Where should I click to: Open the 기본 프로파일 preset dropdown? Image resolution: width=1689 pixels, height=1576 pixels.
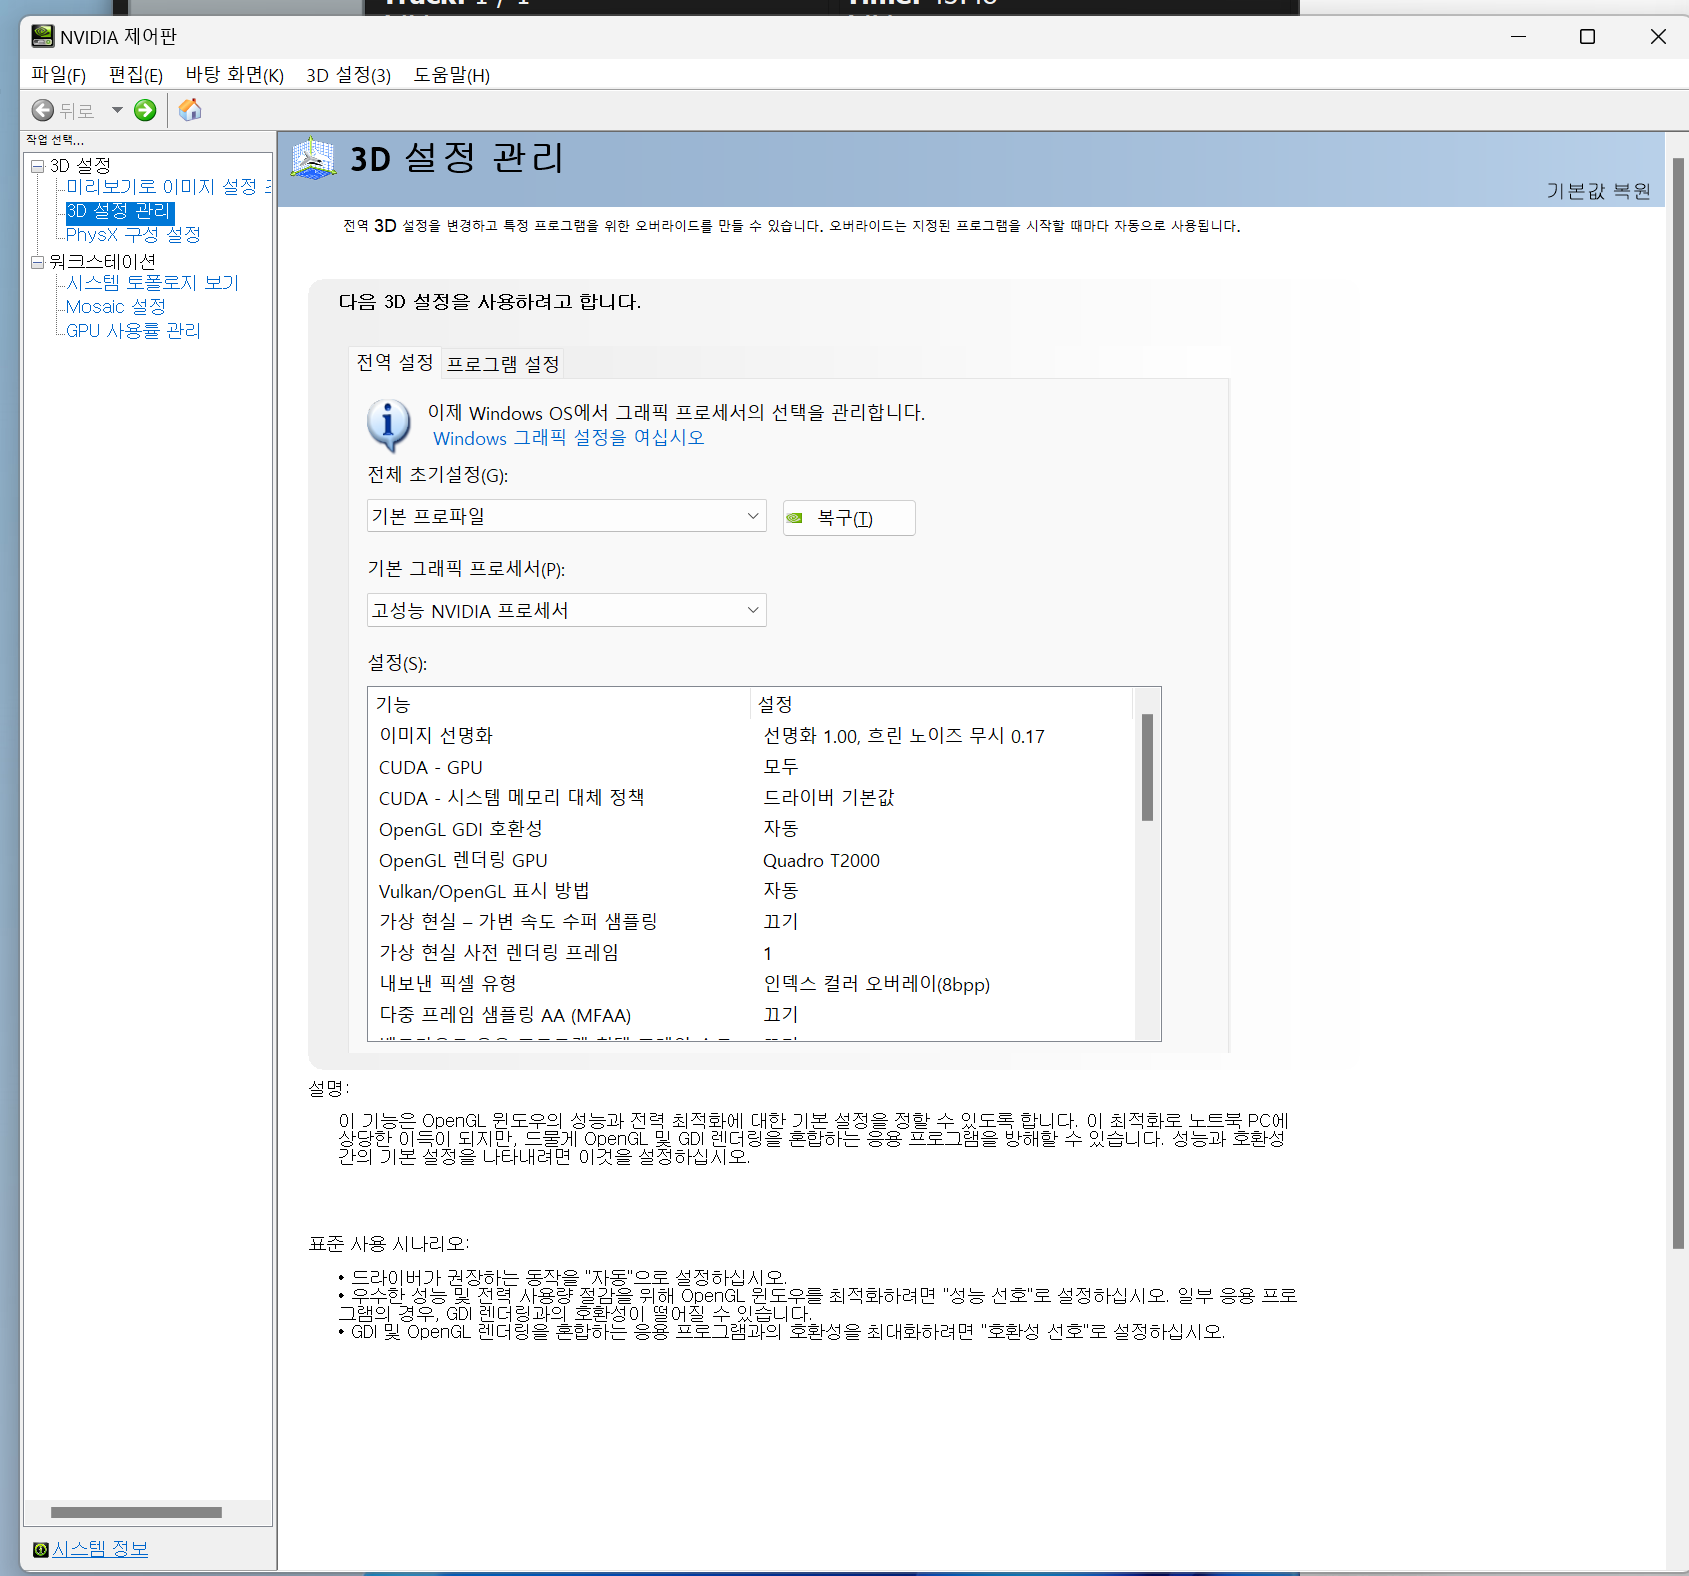pos(566,516)
